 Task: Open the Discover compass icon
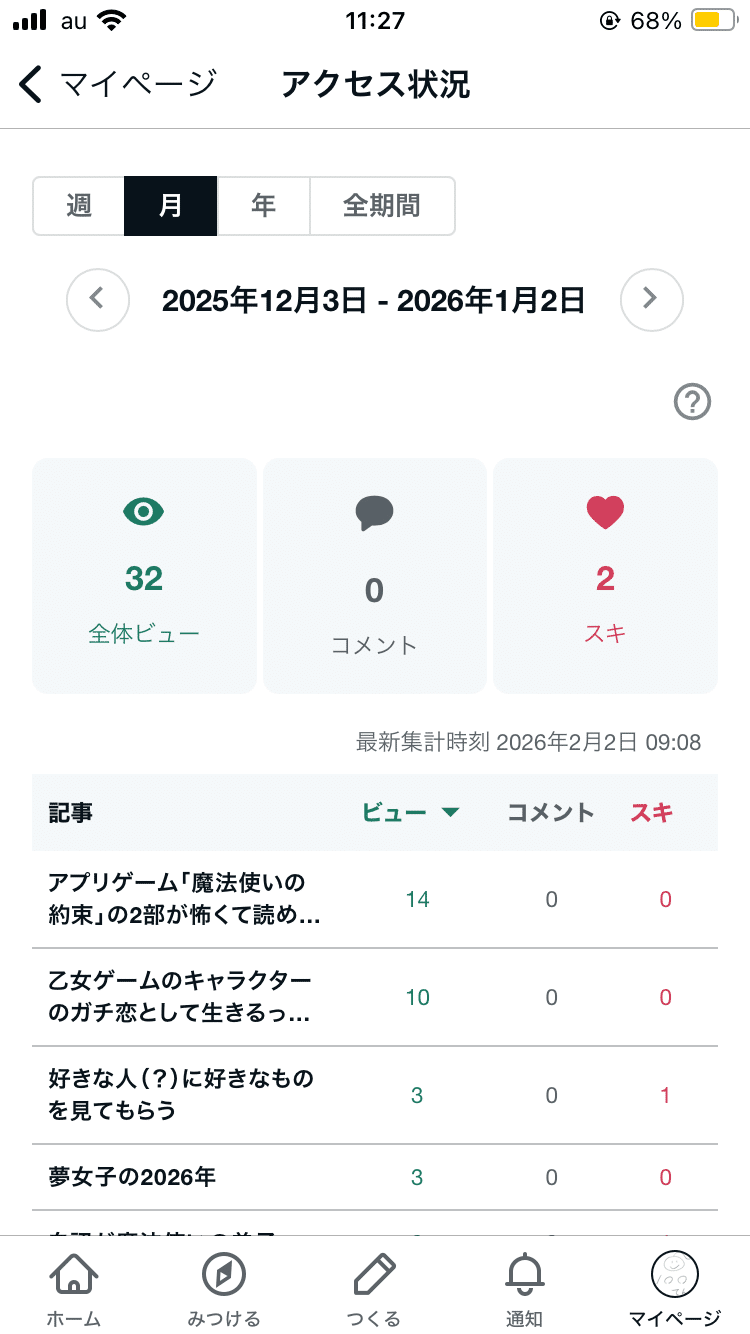pyautogui.click(x=224, y=1276)
